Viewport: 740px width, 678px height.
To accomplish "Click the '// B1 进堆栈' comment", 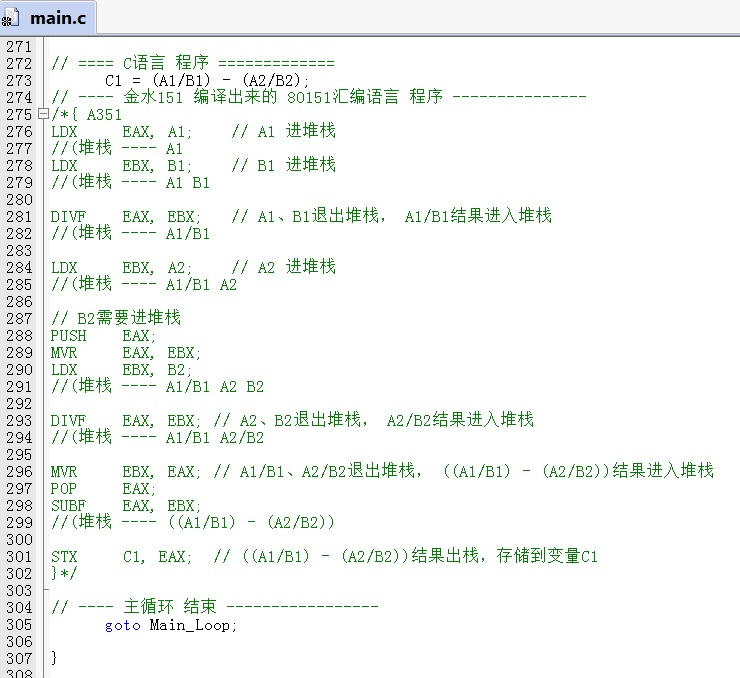I will click(284, 165).
